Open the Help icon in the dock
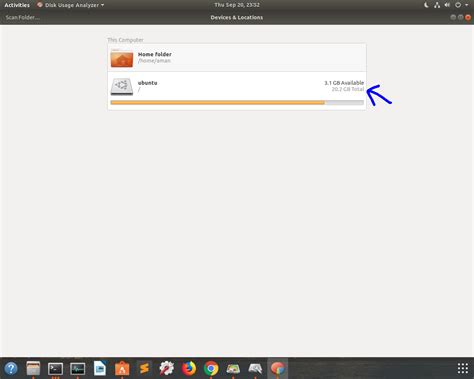 pos(11,368)
